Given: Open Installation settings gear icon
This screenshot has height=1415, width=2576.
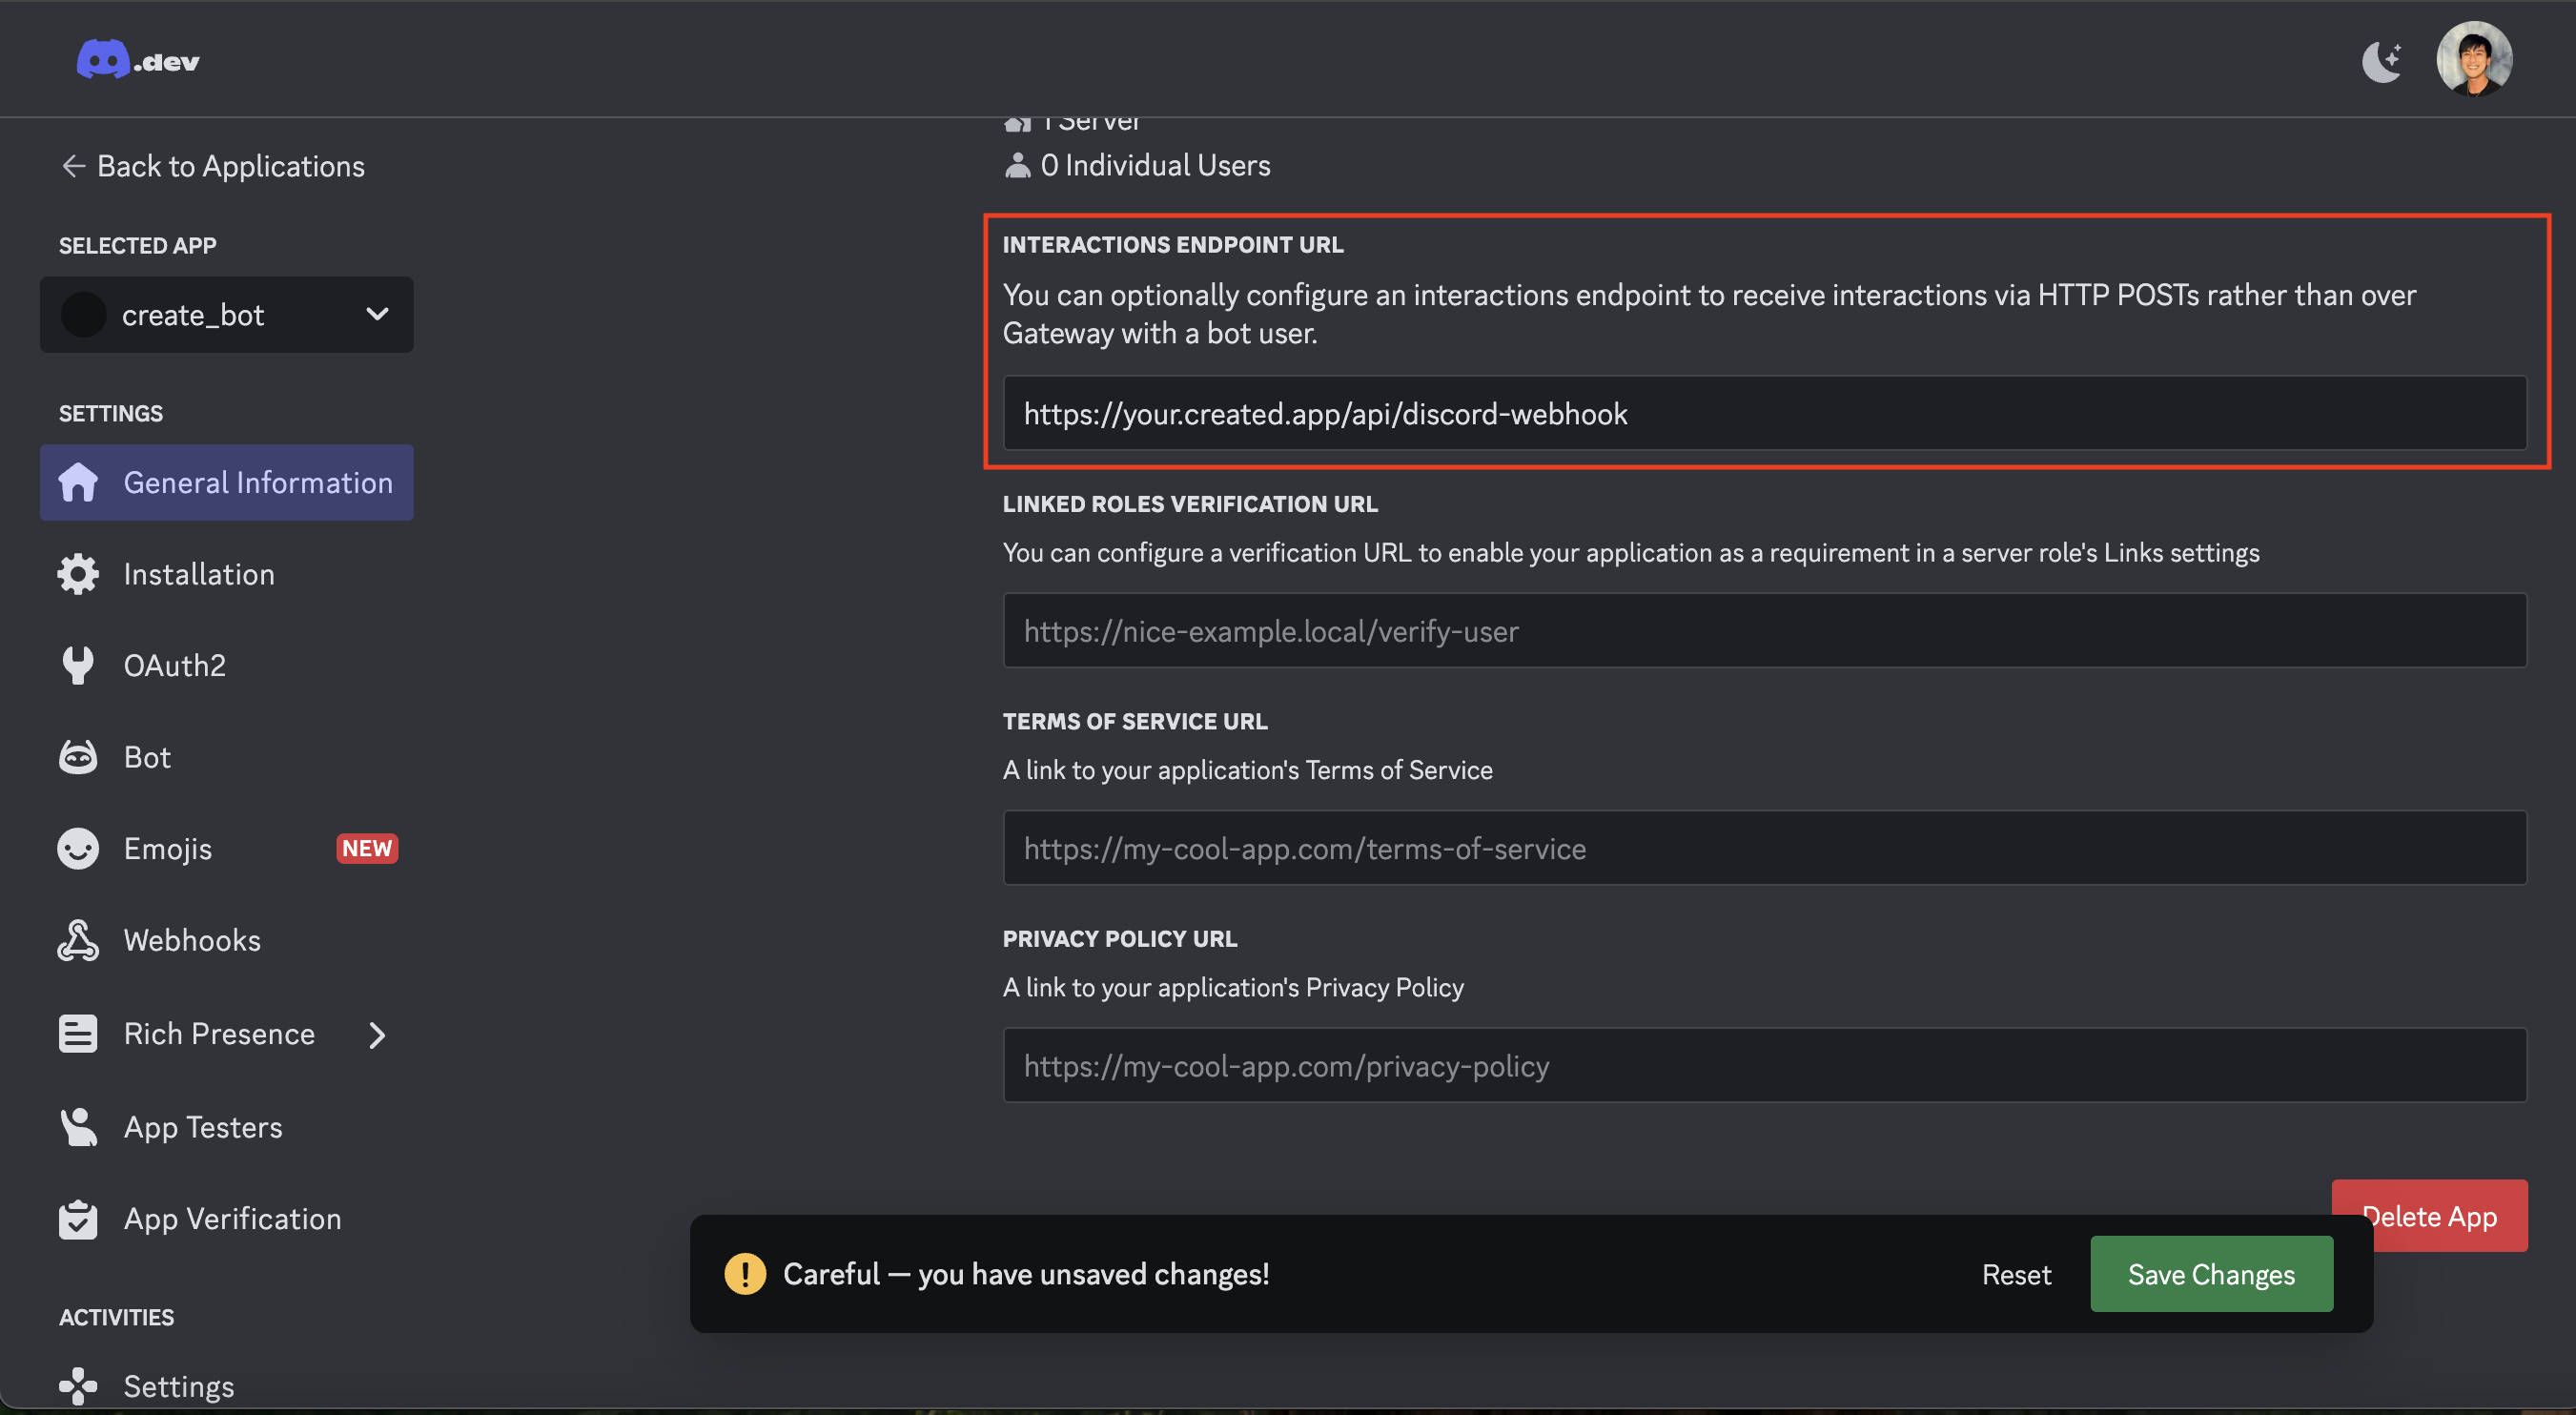Looking at the screenshot, I should [x=78, y=574].
